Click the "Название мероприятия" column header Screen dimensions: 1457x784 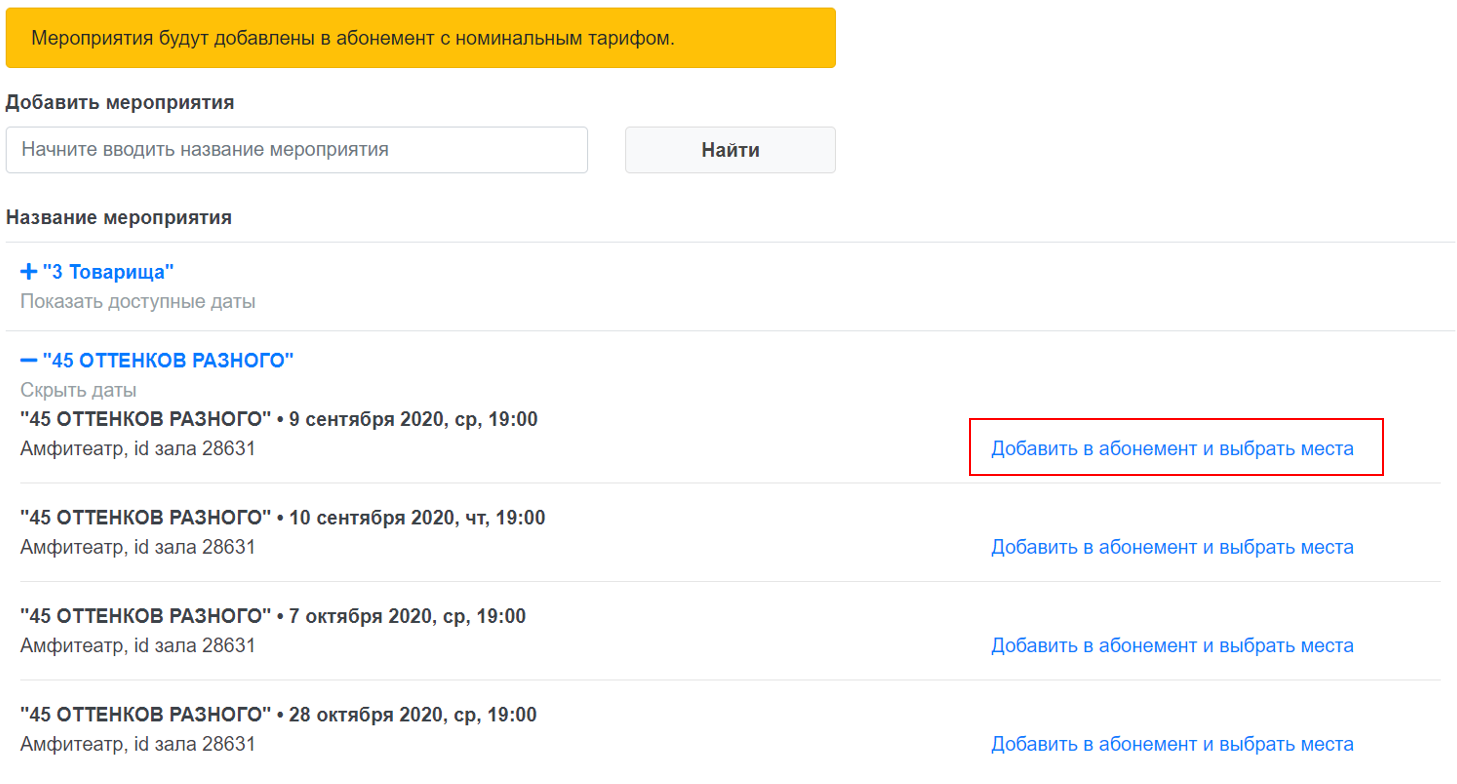(119, 217)
